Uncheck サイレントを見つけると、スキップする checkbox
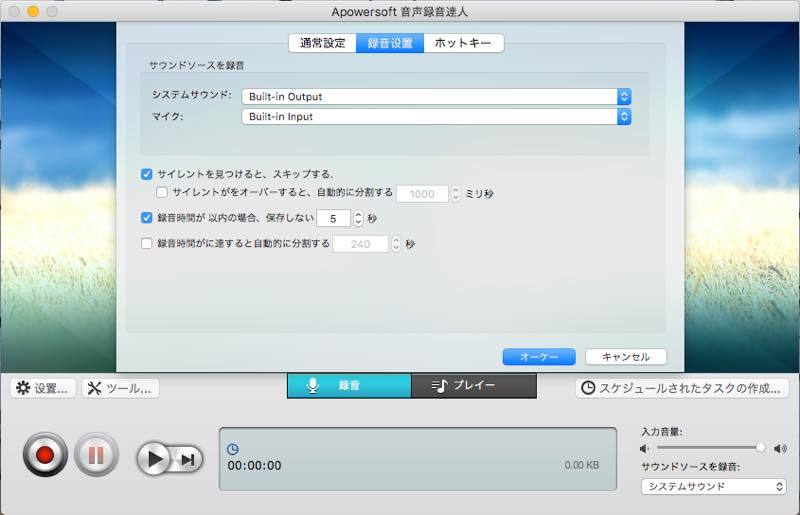Image resolution: width=800 pixels, height=515 pixels. (146, 174)
